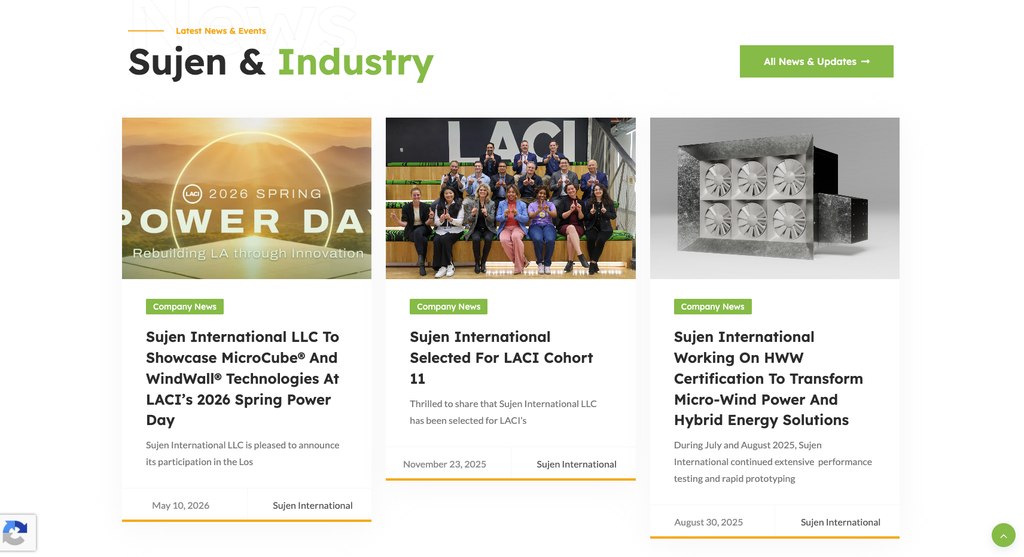Open the 2026 Spring Power Day image
Screen dimensions: 1024x557
[246, 198]
